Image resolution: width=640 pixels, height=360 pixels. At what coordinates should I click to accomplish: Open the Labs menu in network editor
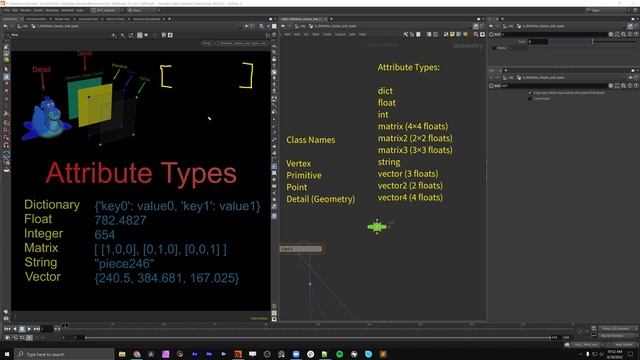(x=352, y=35)
